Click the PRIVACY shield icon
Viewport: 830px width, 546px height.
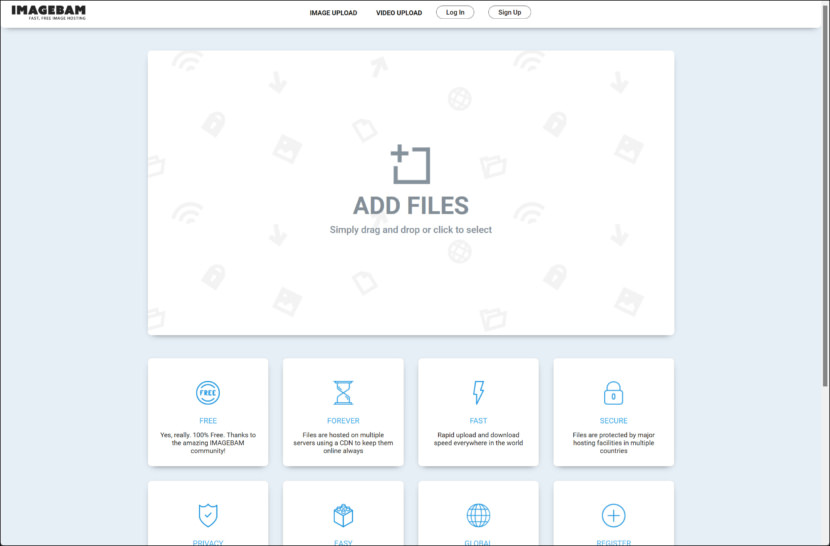coord(208,515)
